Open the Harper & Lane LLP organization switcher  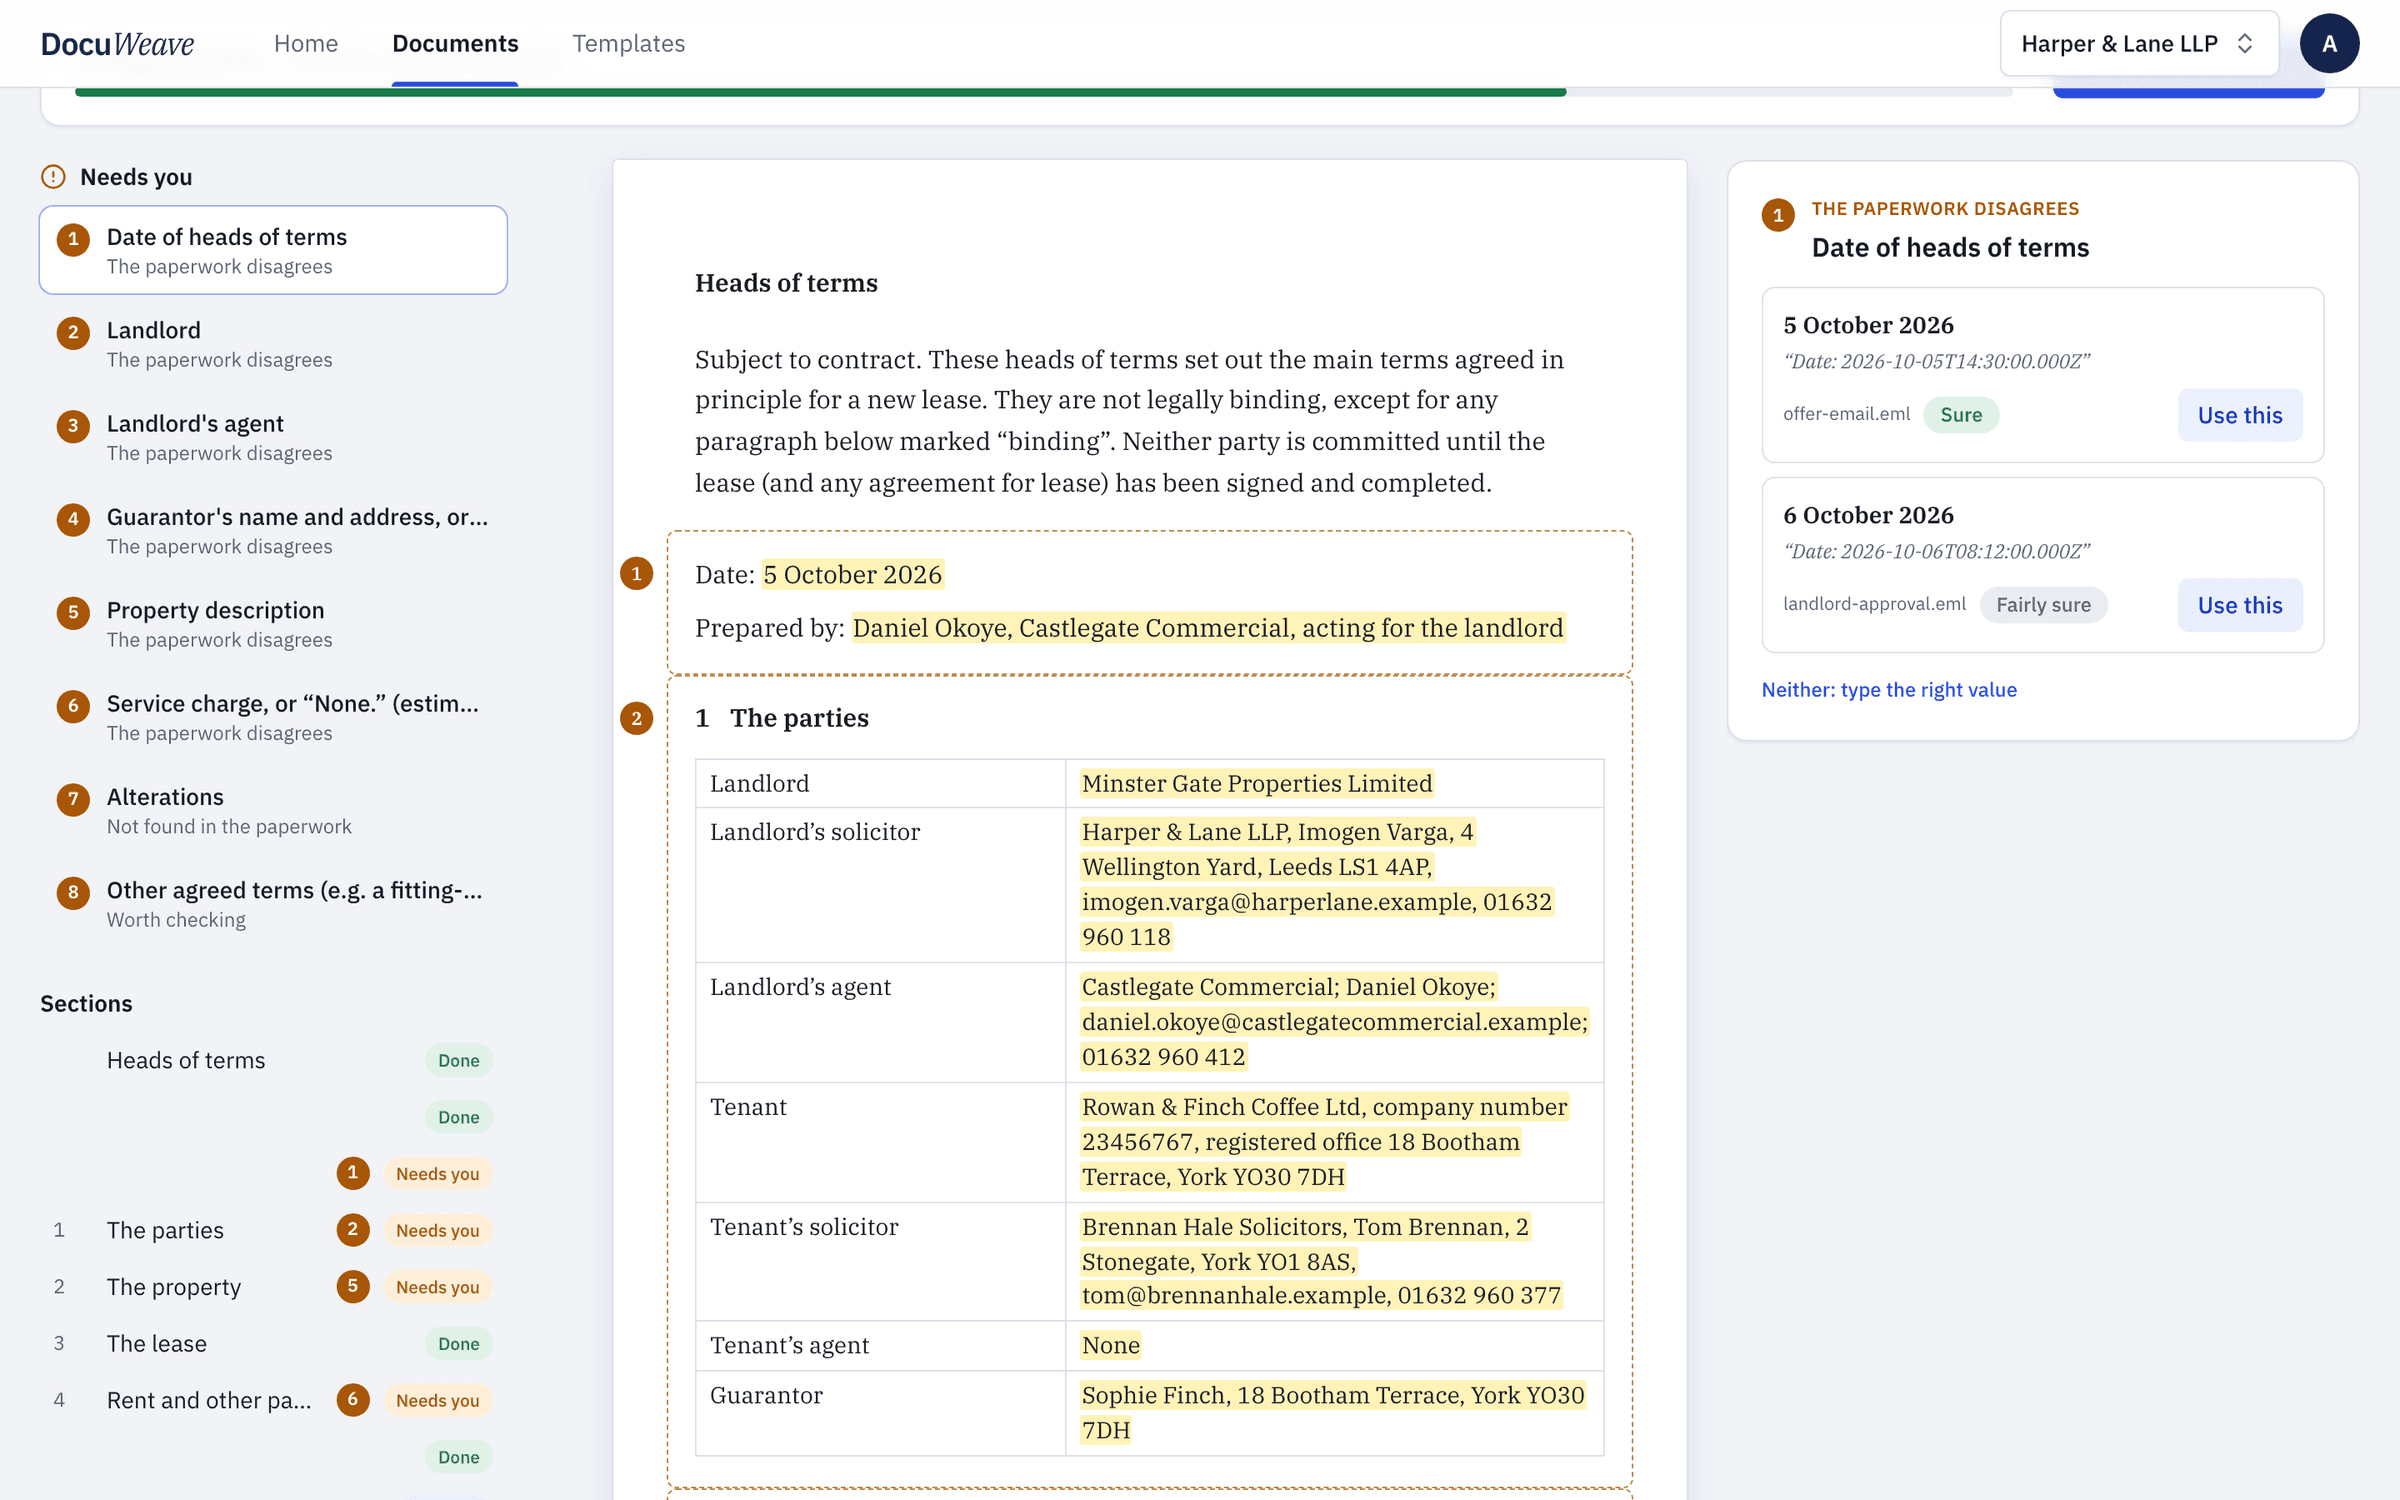point(2139,43)
